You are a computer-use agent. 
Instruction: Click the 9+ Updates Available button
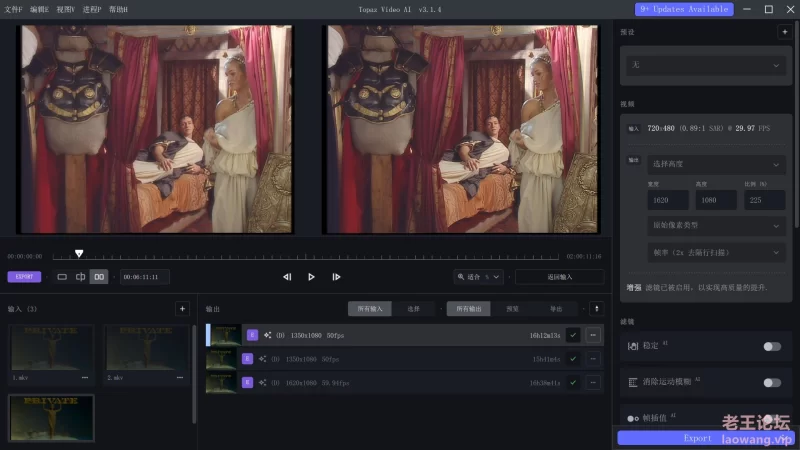[x=684, y=9]
